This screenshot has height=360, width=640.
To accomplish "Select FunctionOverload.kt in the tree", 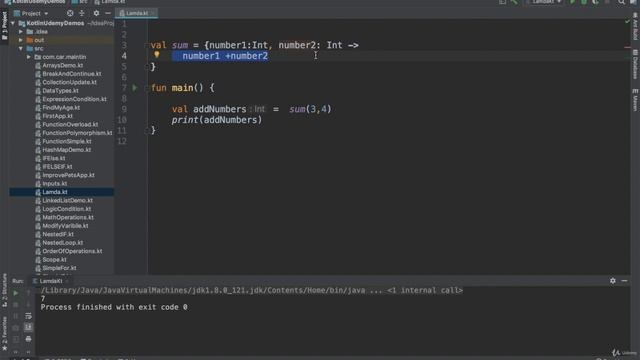I will pos(70,124).
